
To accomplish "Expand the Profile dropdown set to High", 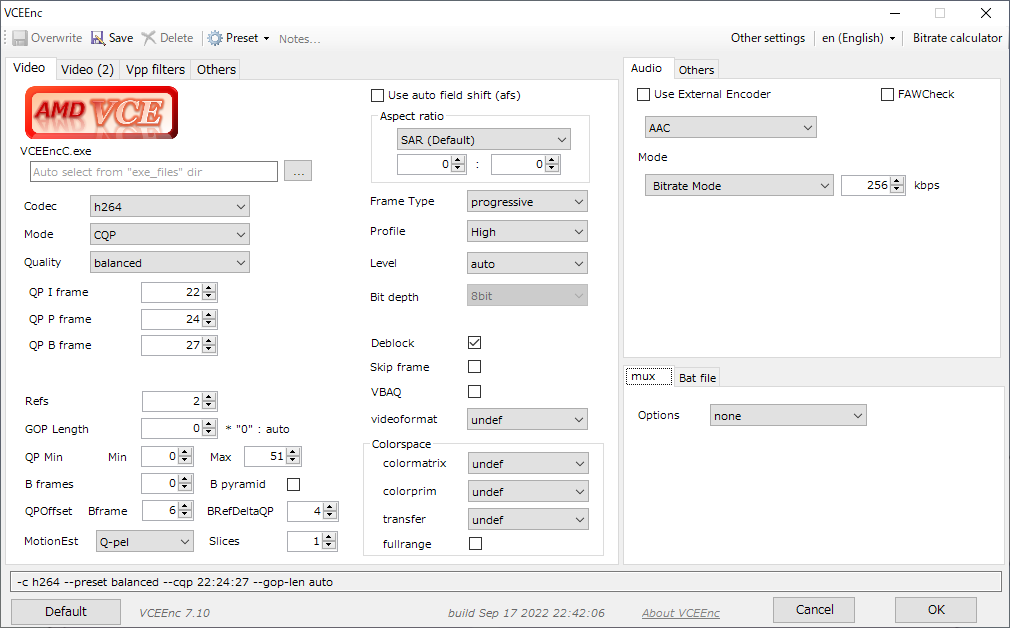I will click(x=527, y=232).
